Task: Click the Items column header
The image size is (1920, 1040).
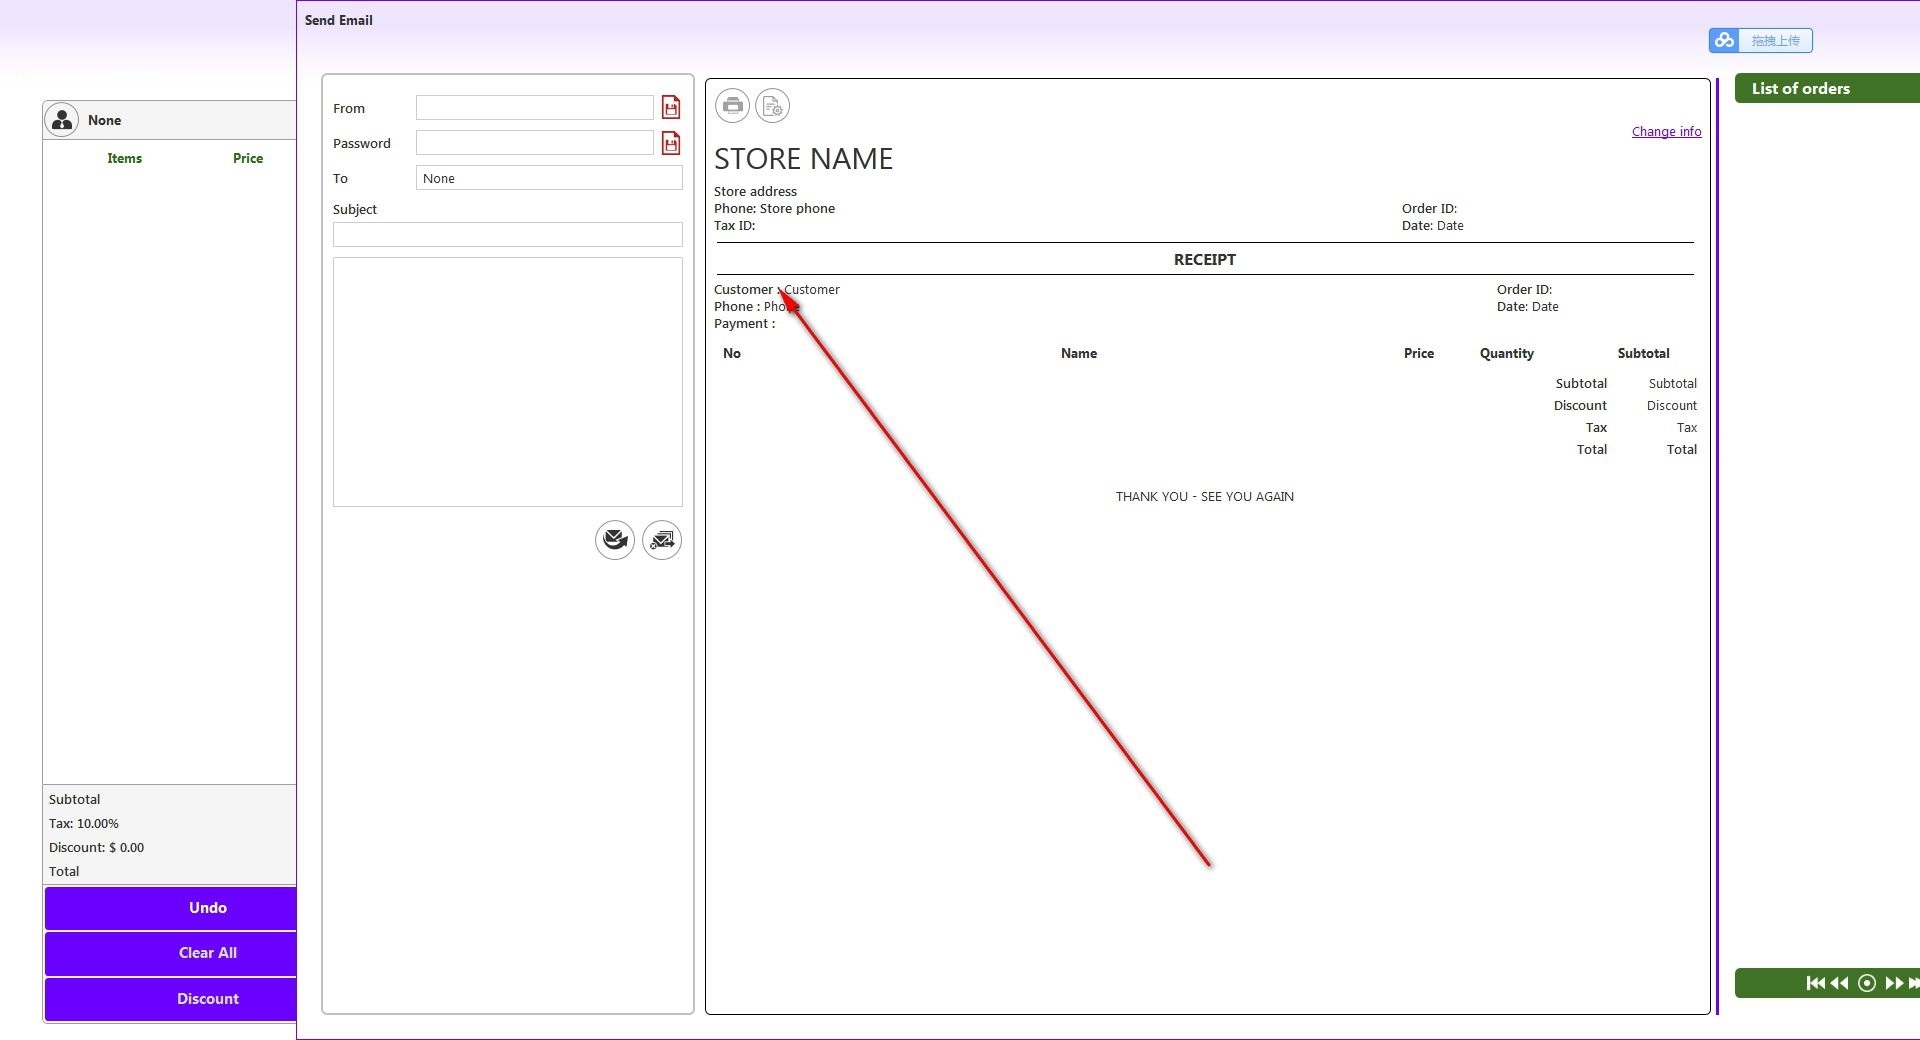Action: 125,158
